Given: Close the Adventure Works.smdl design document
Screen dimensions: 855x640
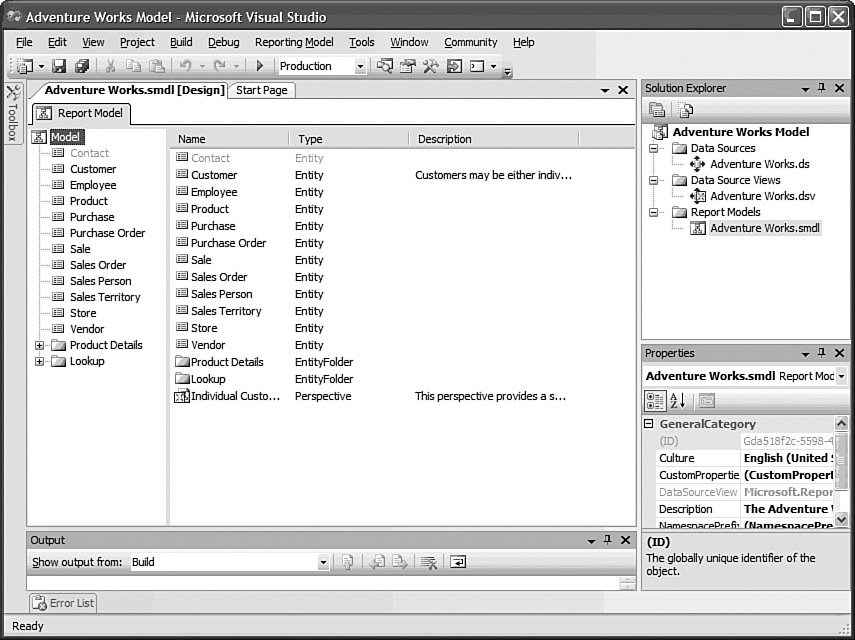Looking at the screenshot, I should [x=623, y=90].
